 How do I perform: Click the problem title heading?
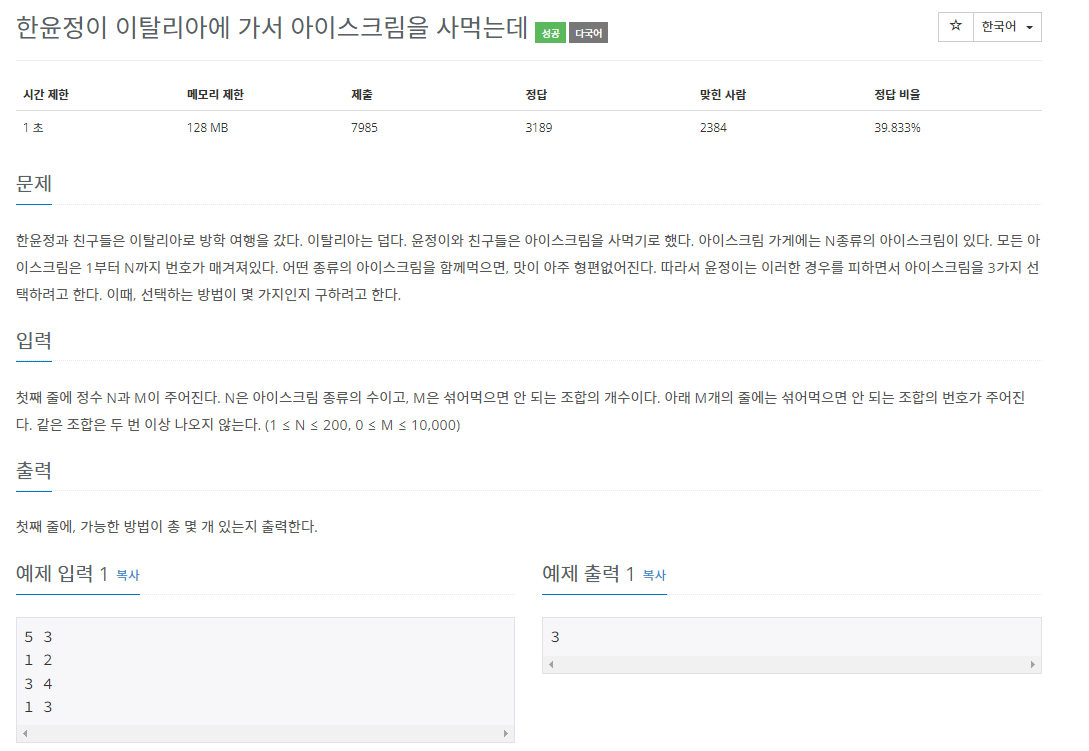coord(272,28)
